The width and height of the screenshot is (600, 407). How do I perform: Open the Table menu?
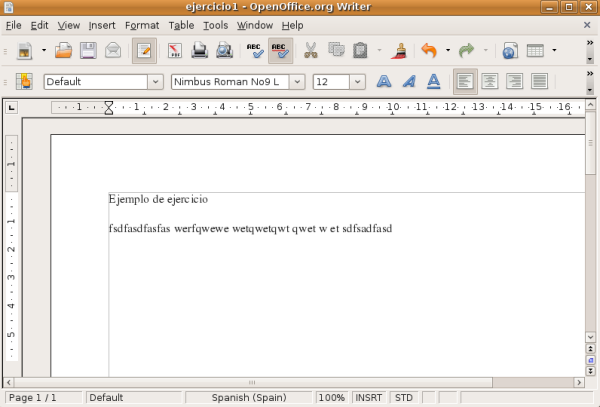coord(181,24)
